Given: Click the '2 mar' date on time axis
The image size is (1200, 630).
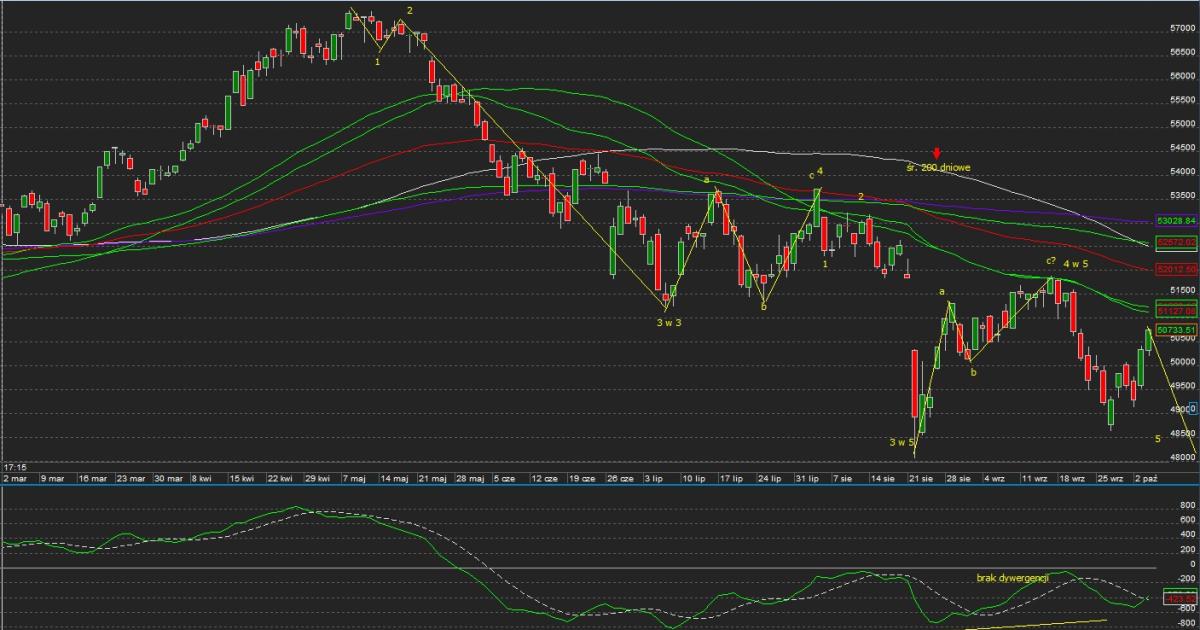Looking at the screenshot, I should click(14, 479).
